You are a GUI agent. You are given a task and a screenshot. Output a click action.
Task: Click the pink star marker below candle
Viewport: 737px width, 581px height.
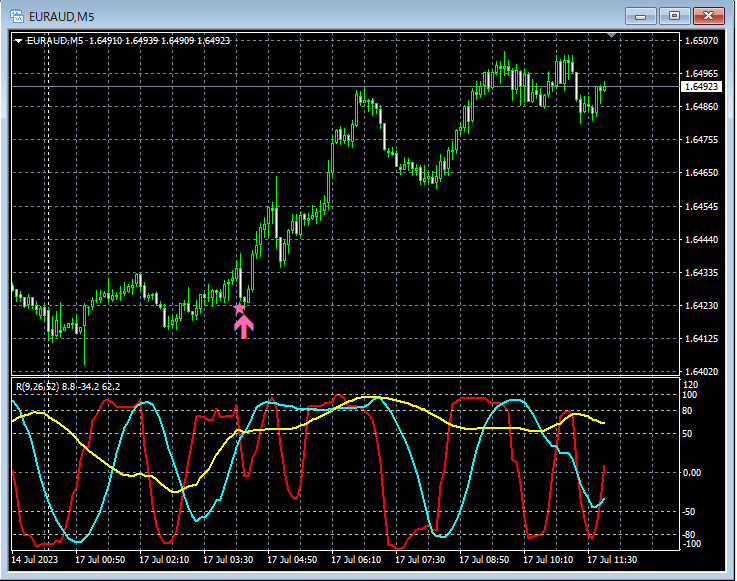click(x=239, y=309)
